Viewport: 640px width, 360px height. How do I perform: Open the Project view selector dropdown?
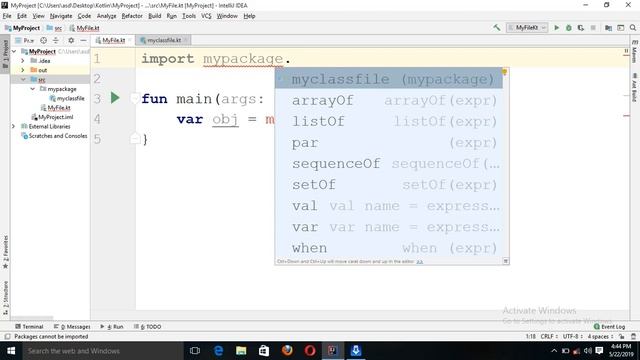[x=25, y=40]
